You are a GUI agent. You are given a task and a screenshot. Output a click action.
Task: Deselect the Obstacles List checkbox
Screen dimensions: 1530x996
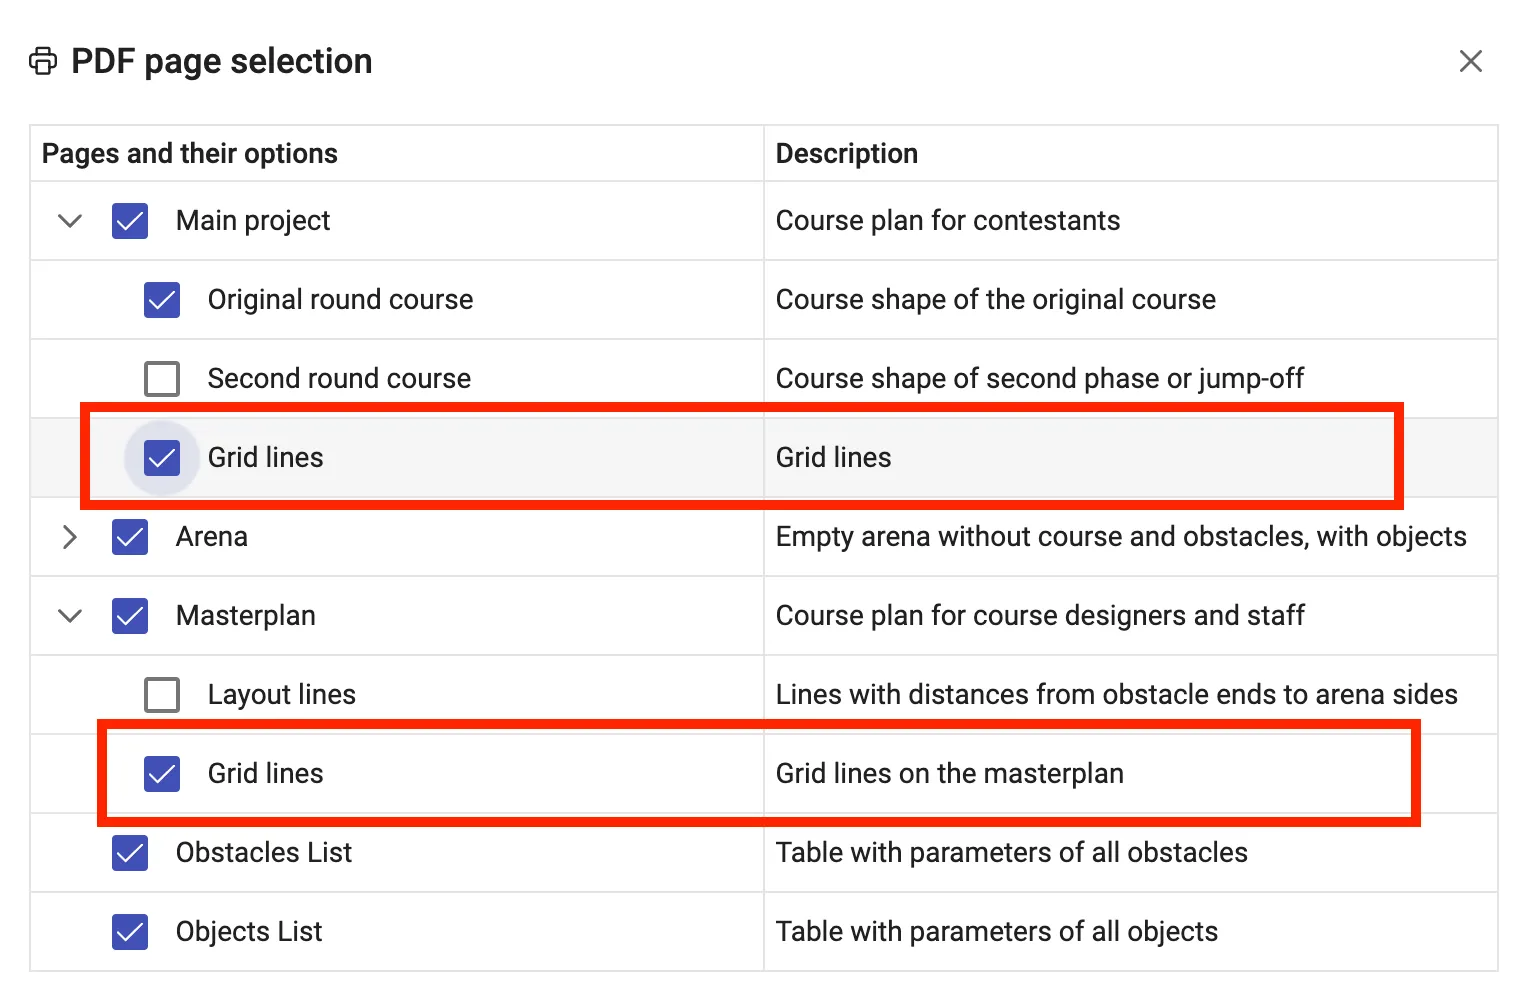point(130,853)
